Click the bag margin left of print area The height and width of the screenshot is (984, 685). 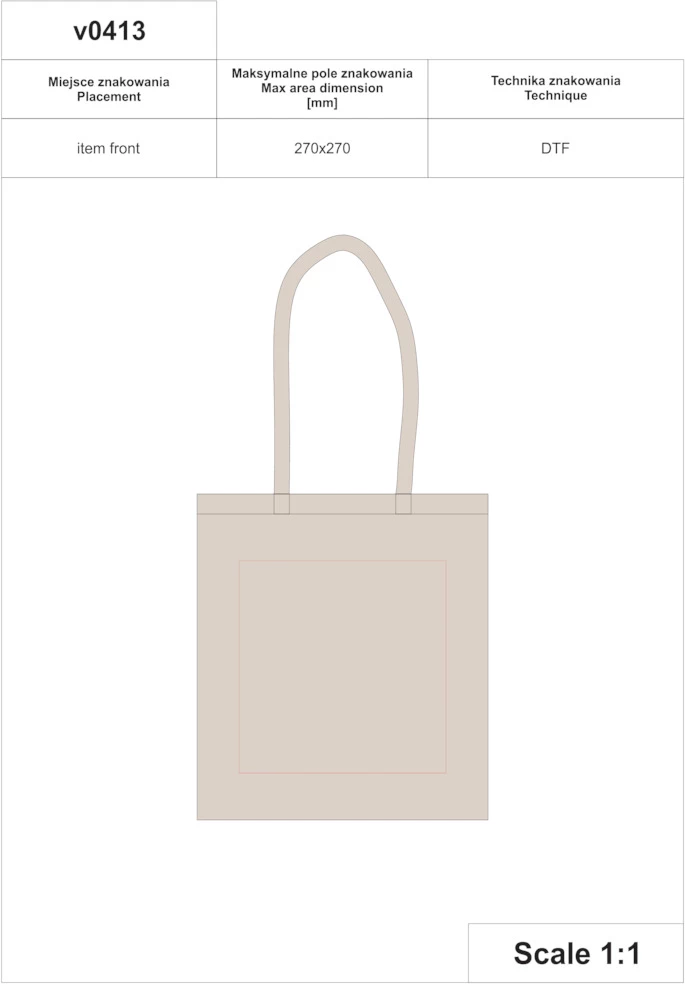(218, 666)
